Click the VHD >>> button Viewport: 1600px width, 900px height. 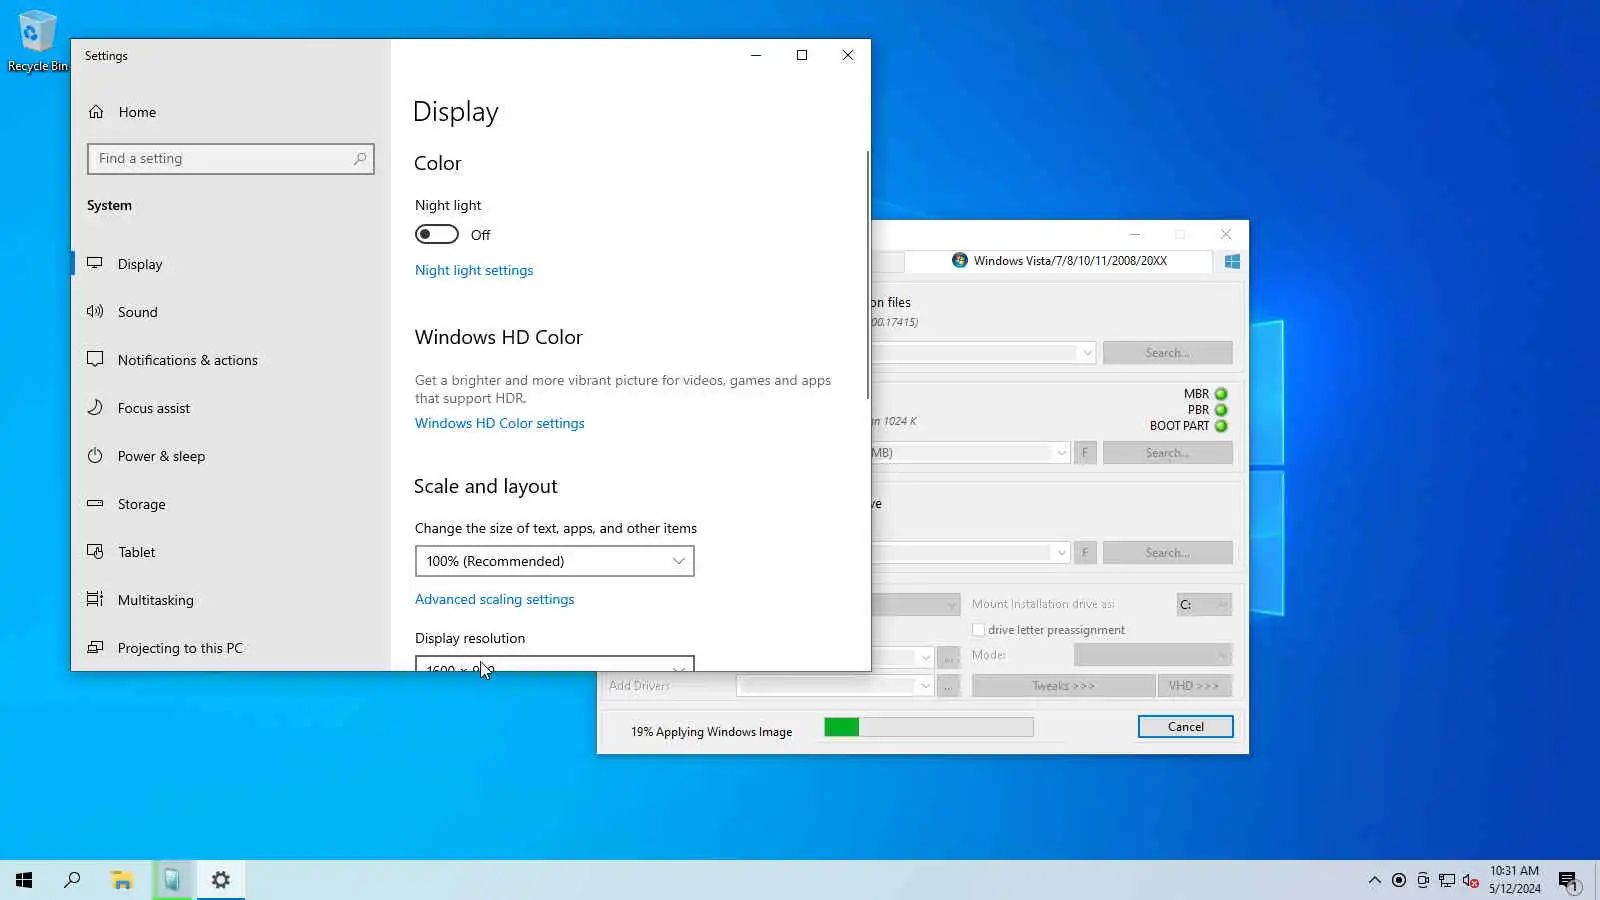[x=1194, y=686]
